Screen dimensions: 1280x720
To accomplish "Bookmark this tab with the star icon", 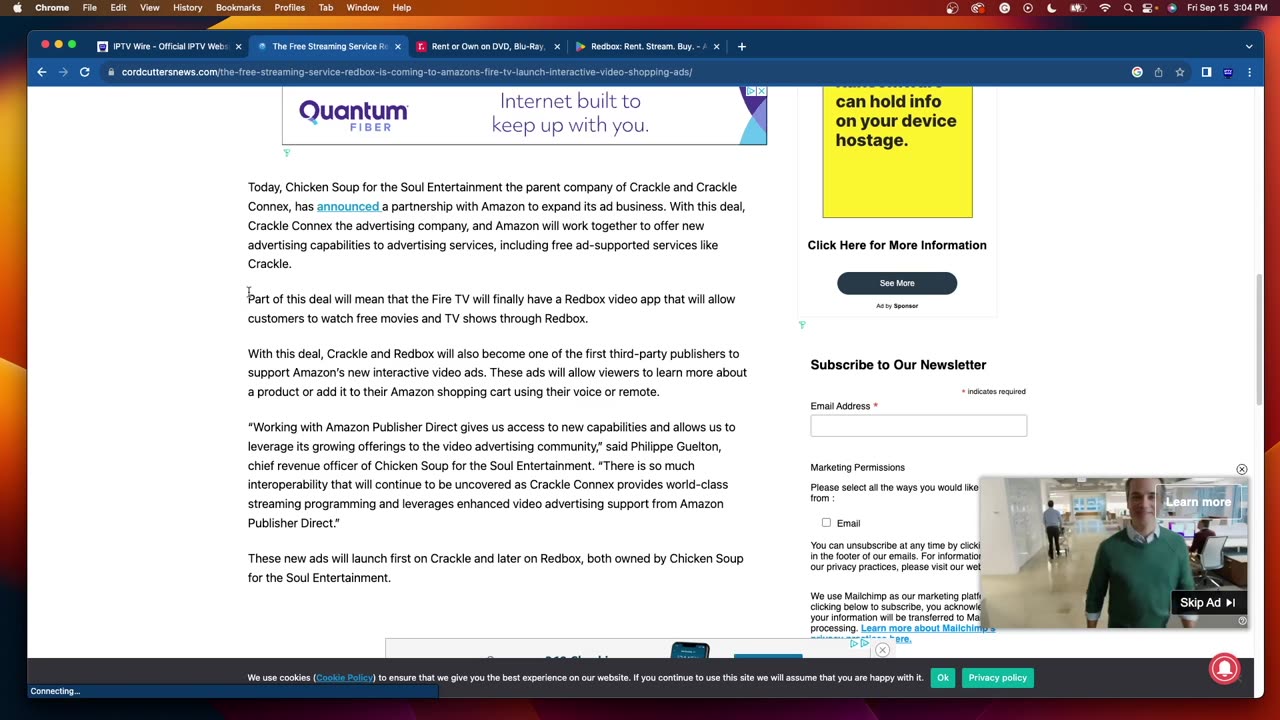I will click(x=1180, y=72).
